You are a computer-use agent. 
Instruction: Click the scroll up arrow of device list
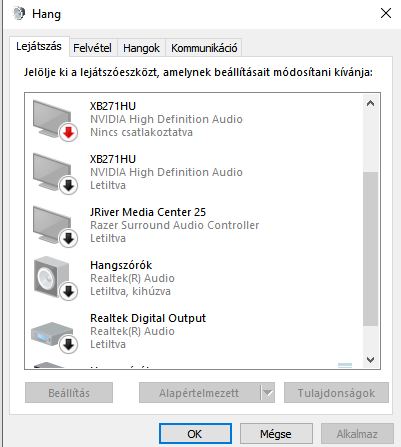(370, 103)
